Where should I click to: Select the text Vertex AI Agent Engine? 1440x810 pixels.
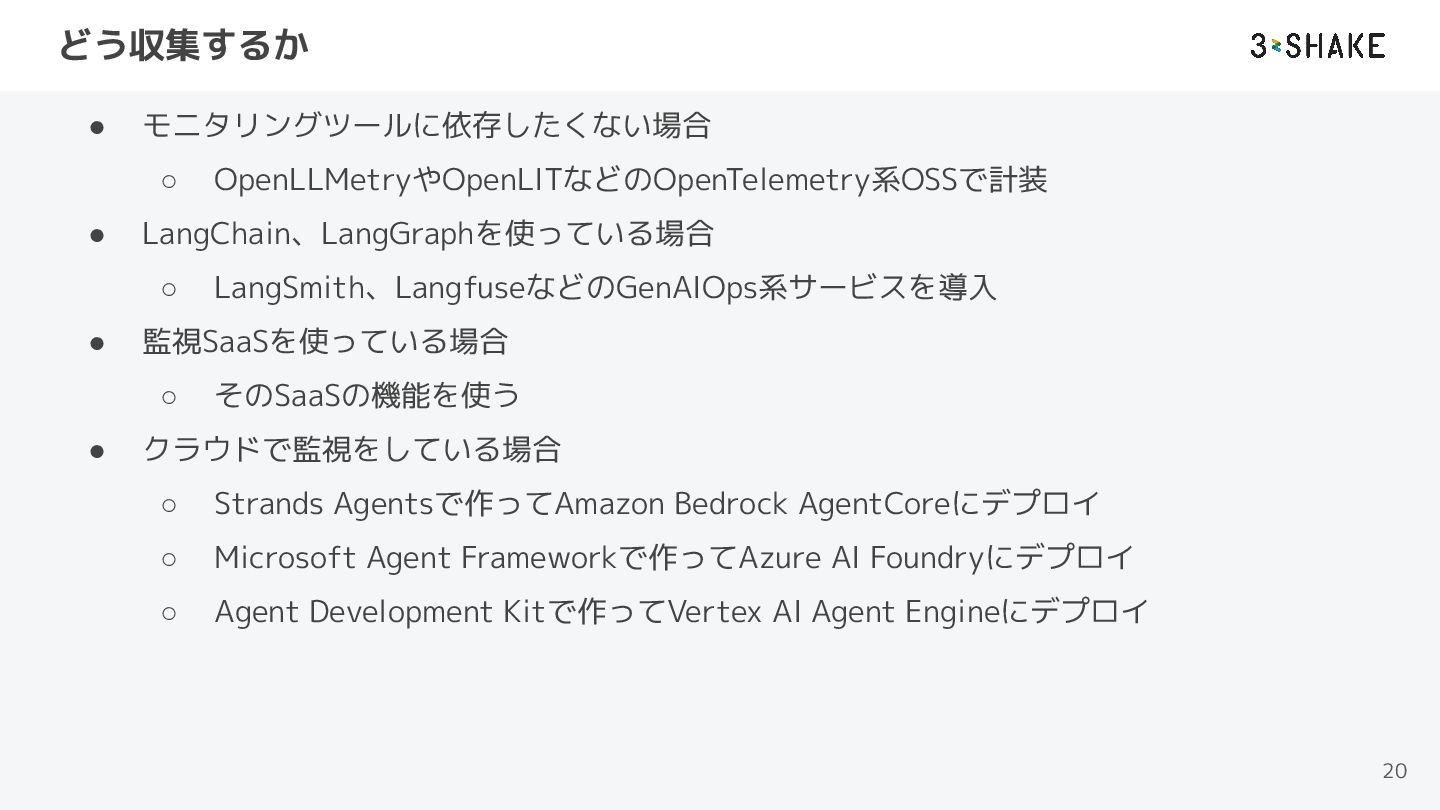833,612
